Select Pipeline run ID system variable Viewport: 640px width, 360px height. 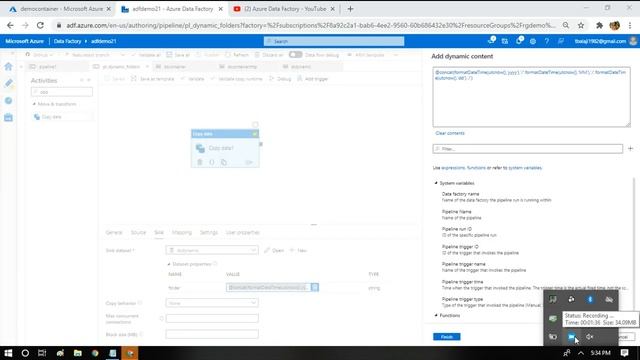[x=469, y=232]
